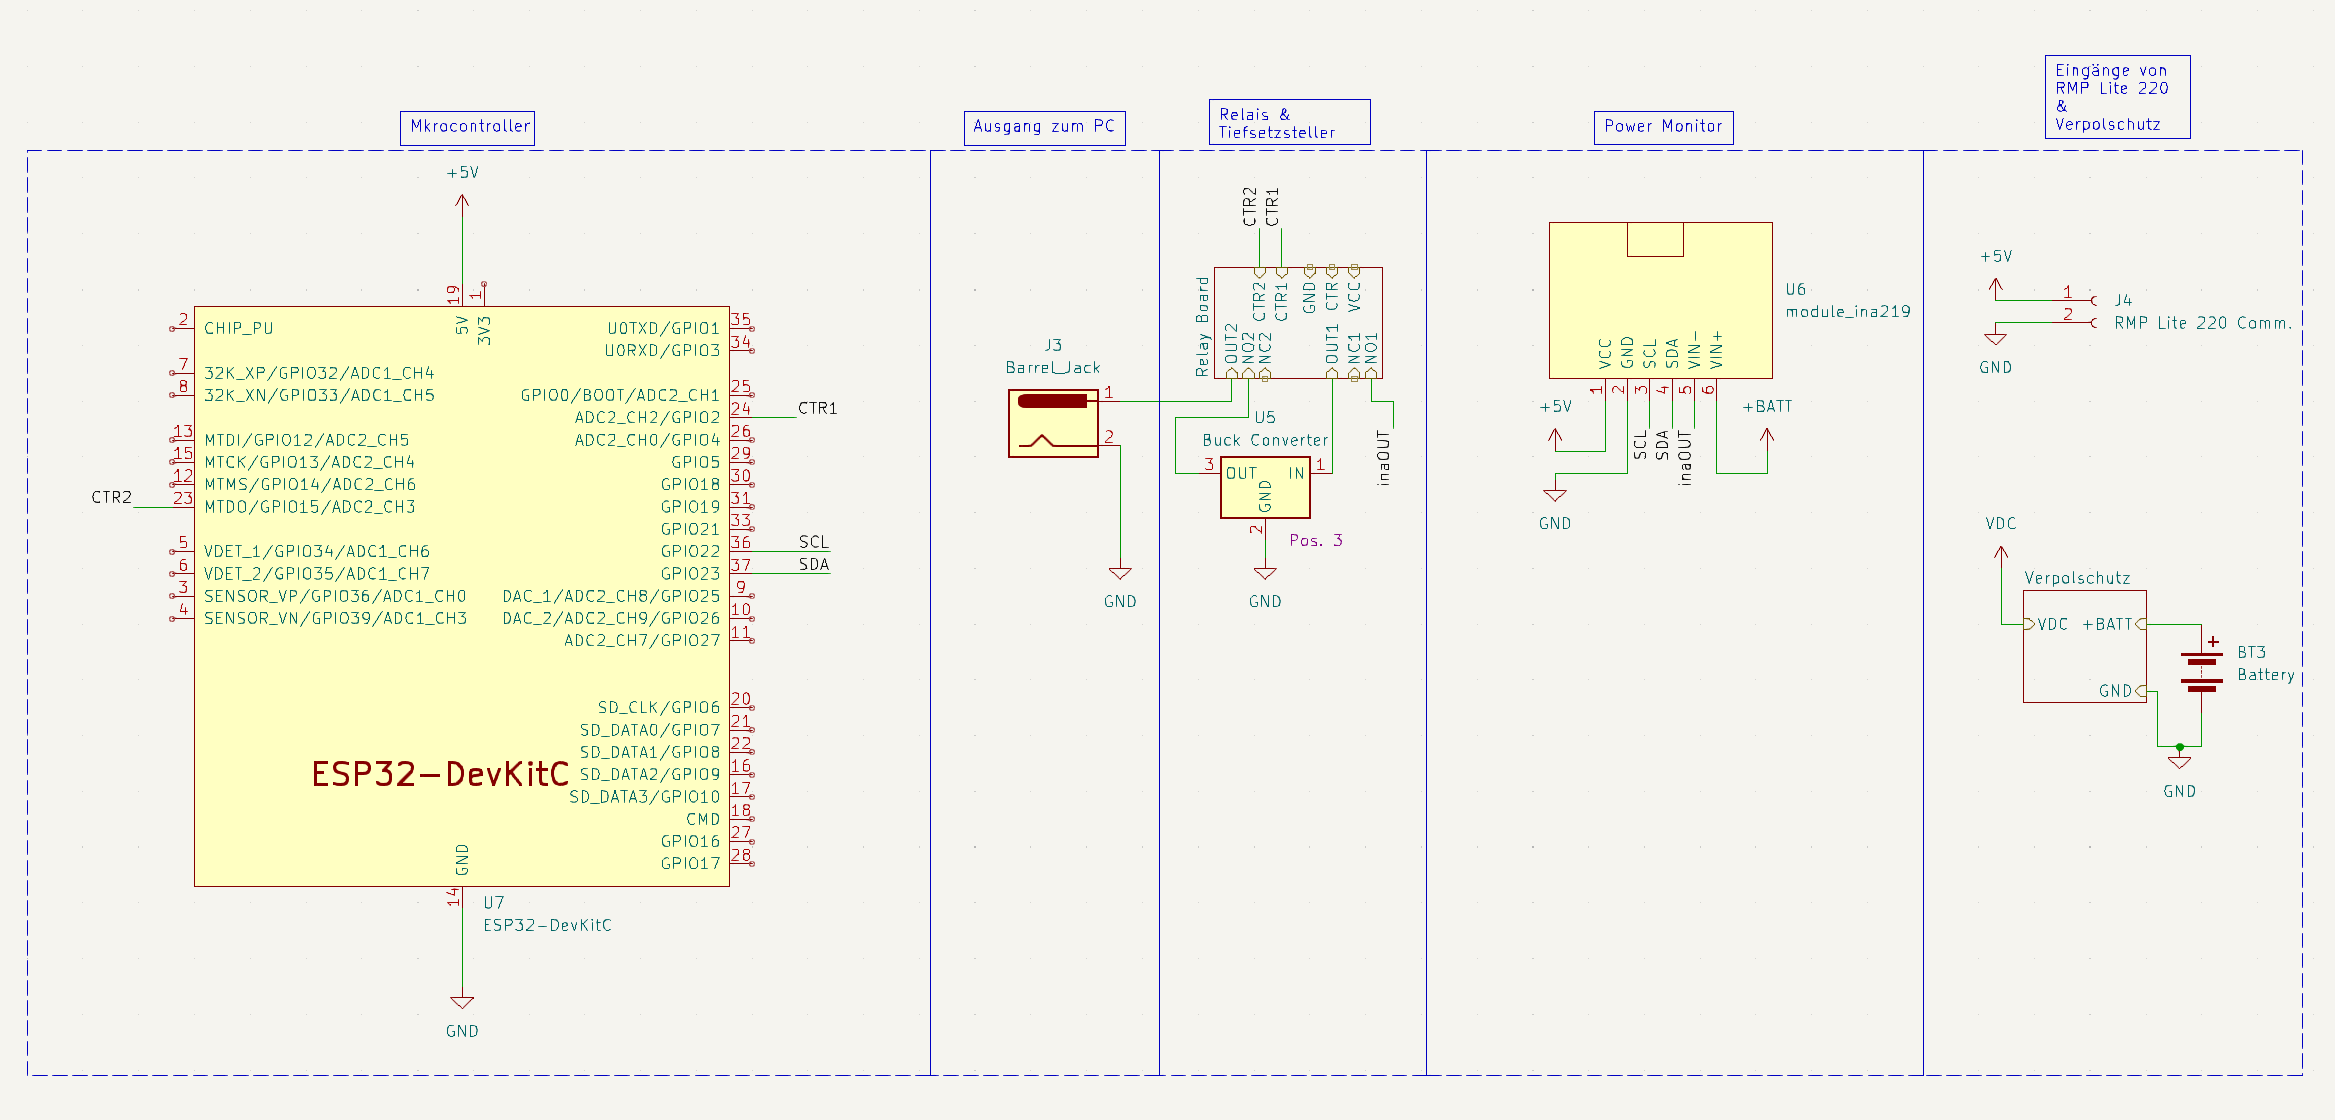Viewport: 2335px width, 1120px height.
Task: Select the +5V arrow near connector J4
Action: coord(1996,286)
